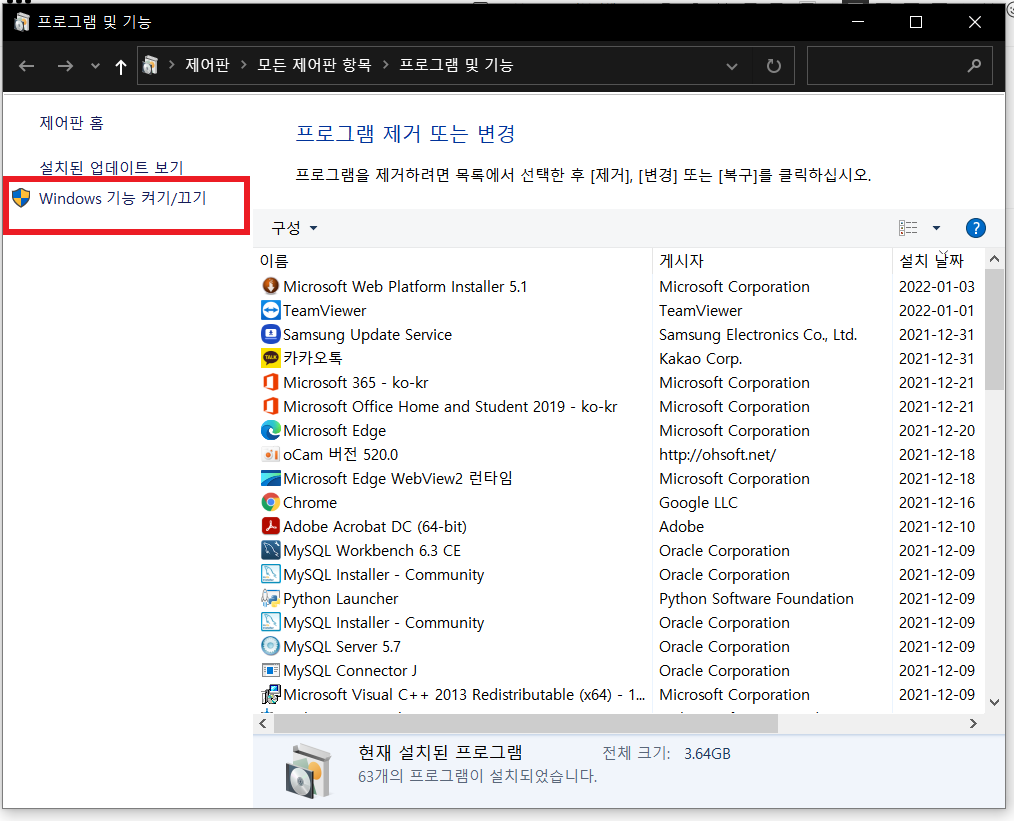
Task: Click the Control Panel address bar icon
Action: (151, 65)
